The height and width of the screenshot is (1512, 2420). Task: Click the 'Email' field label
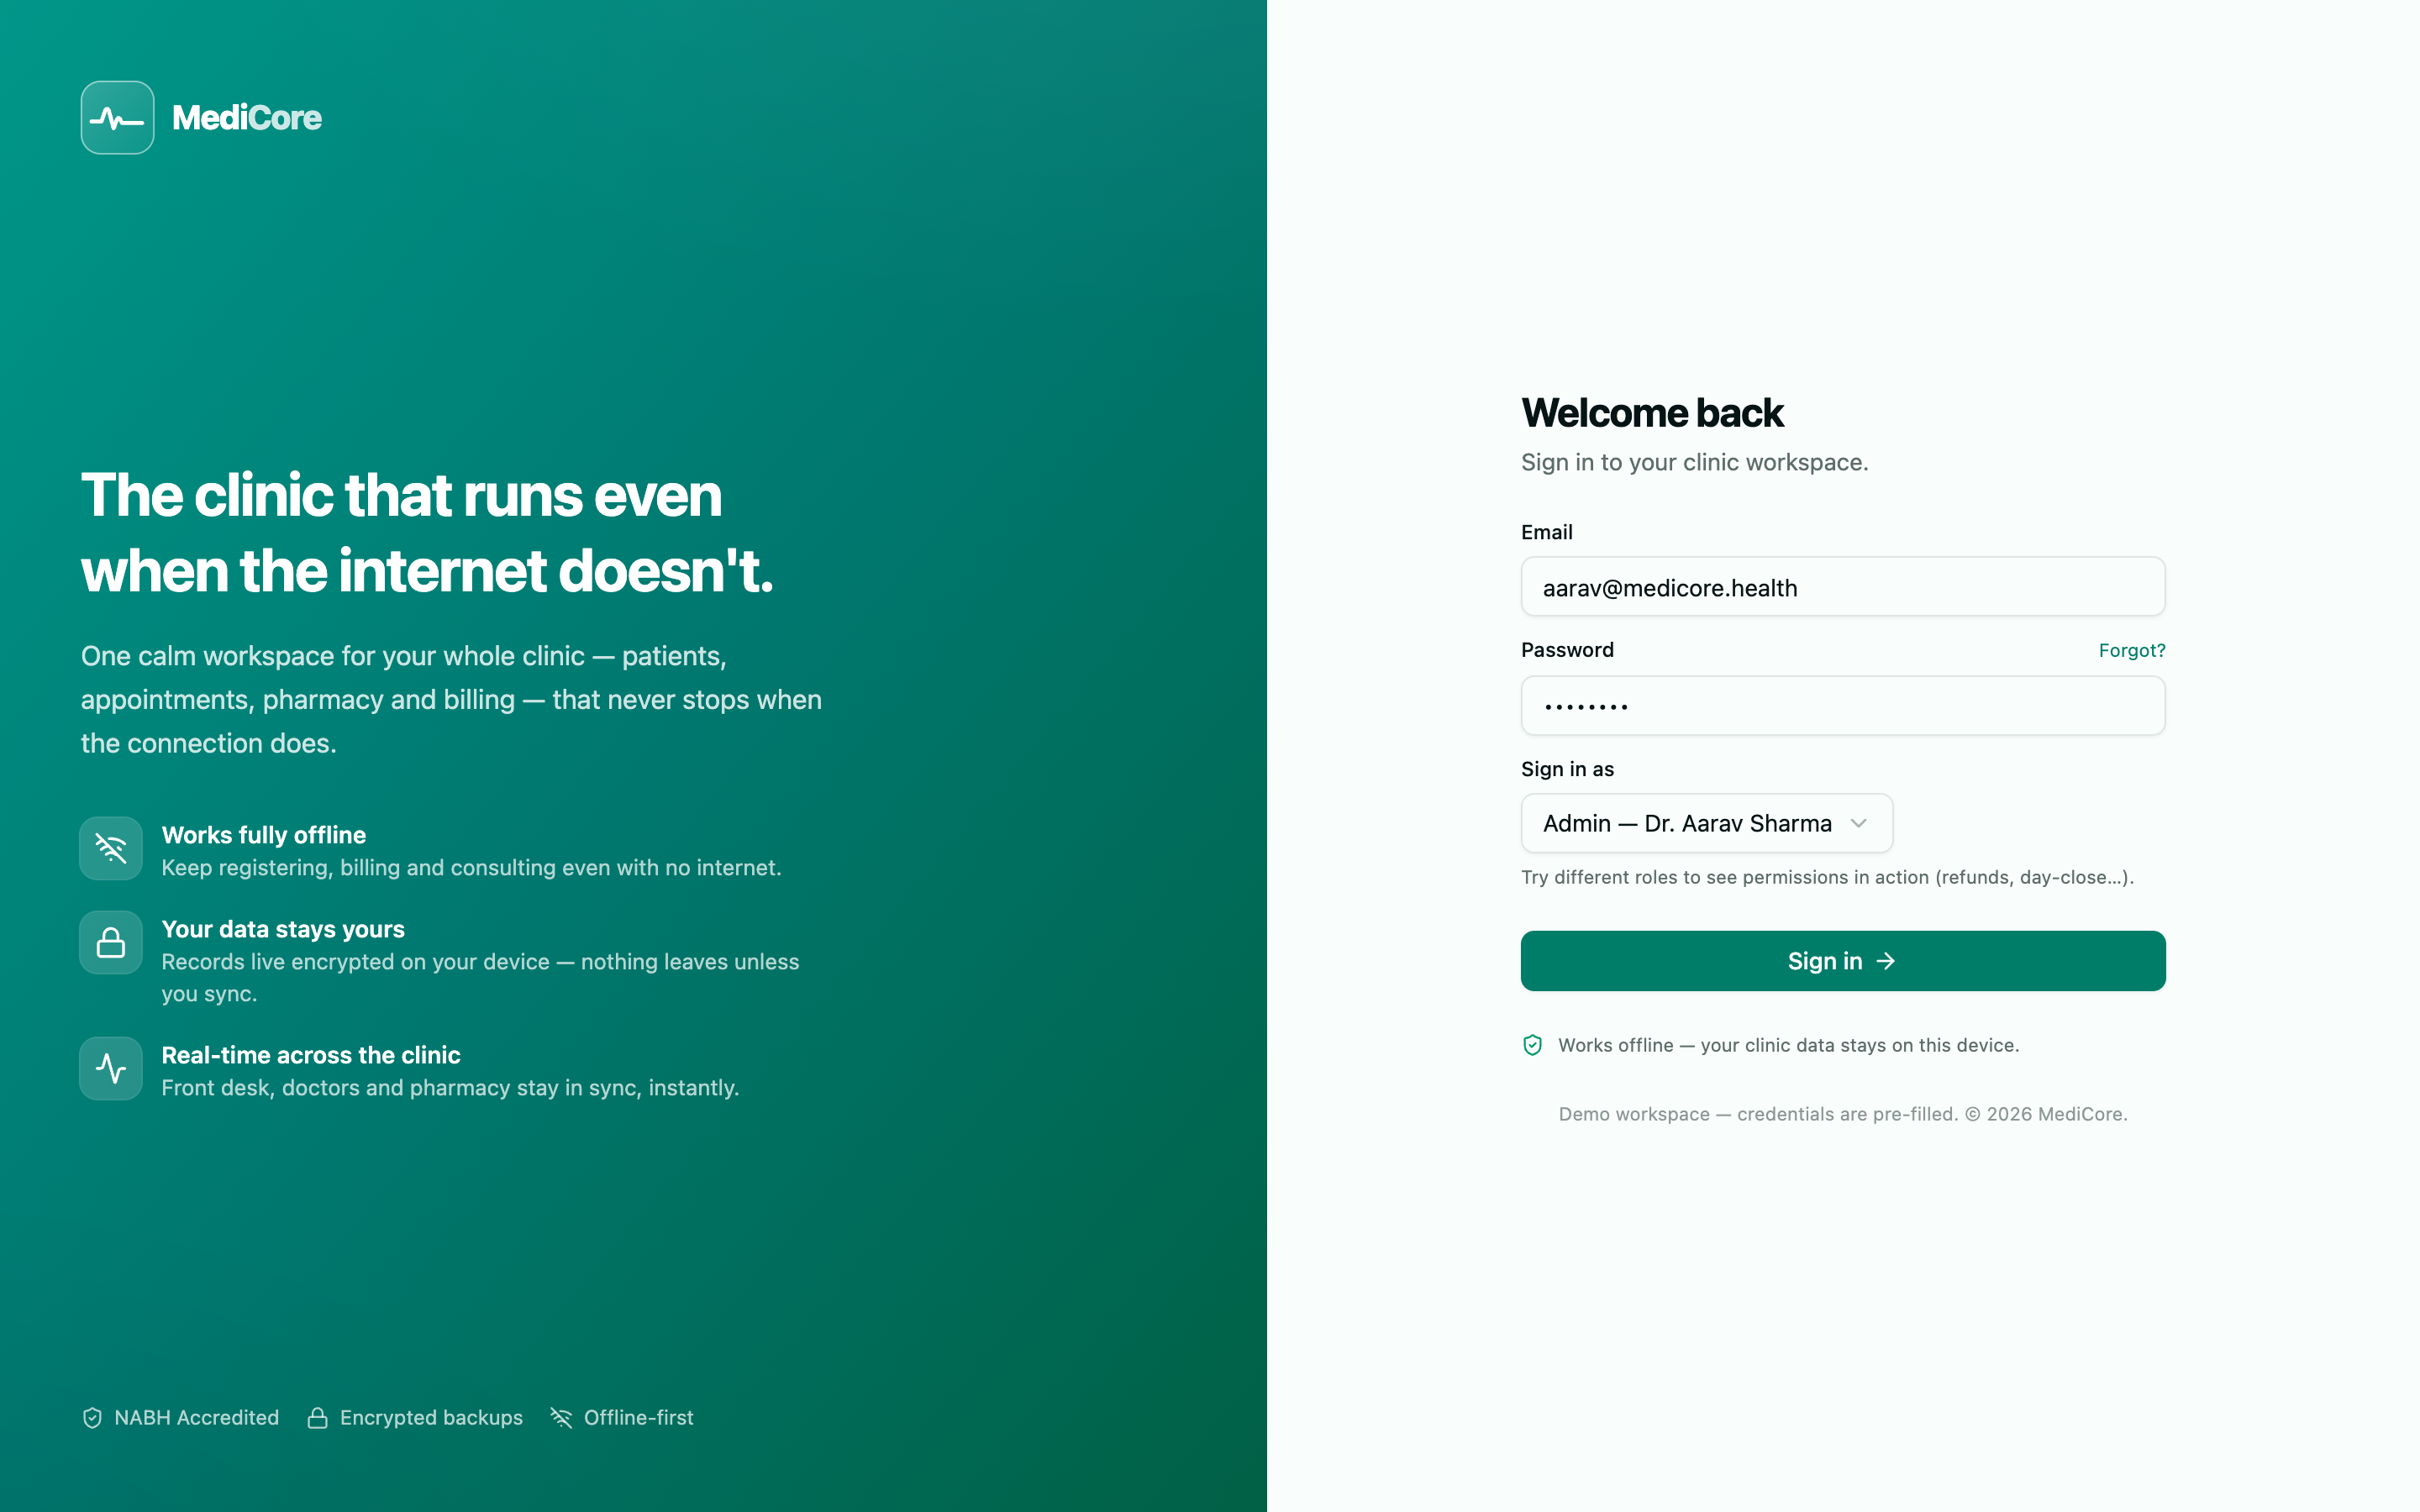click(x=1546, y=532)
